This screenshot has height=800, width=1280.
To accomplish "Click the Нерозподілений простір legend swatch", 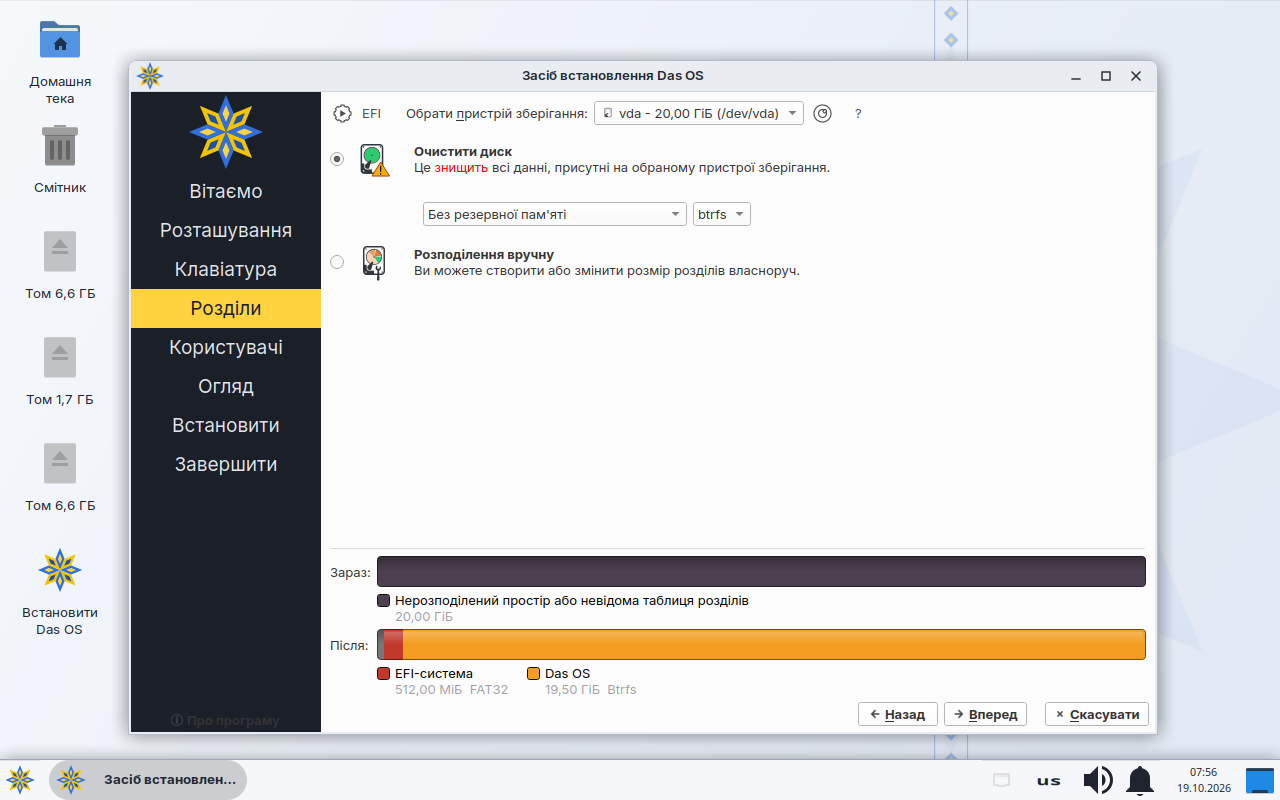I will [383, 601].
